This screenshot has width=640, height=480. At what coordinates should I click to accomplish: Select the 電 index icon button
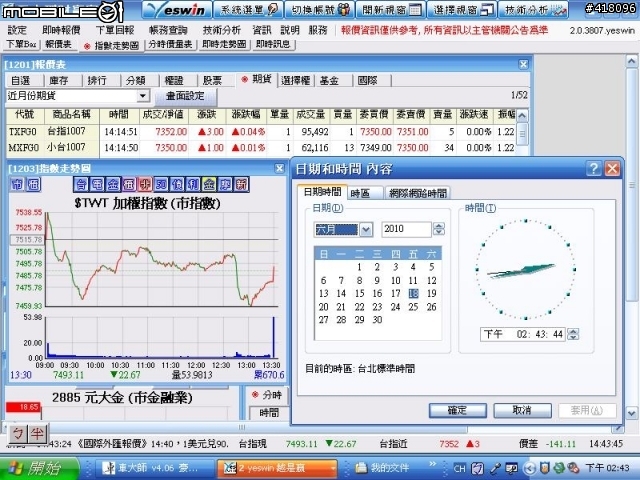click(x=97, y=185)
